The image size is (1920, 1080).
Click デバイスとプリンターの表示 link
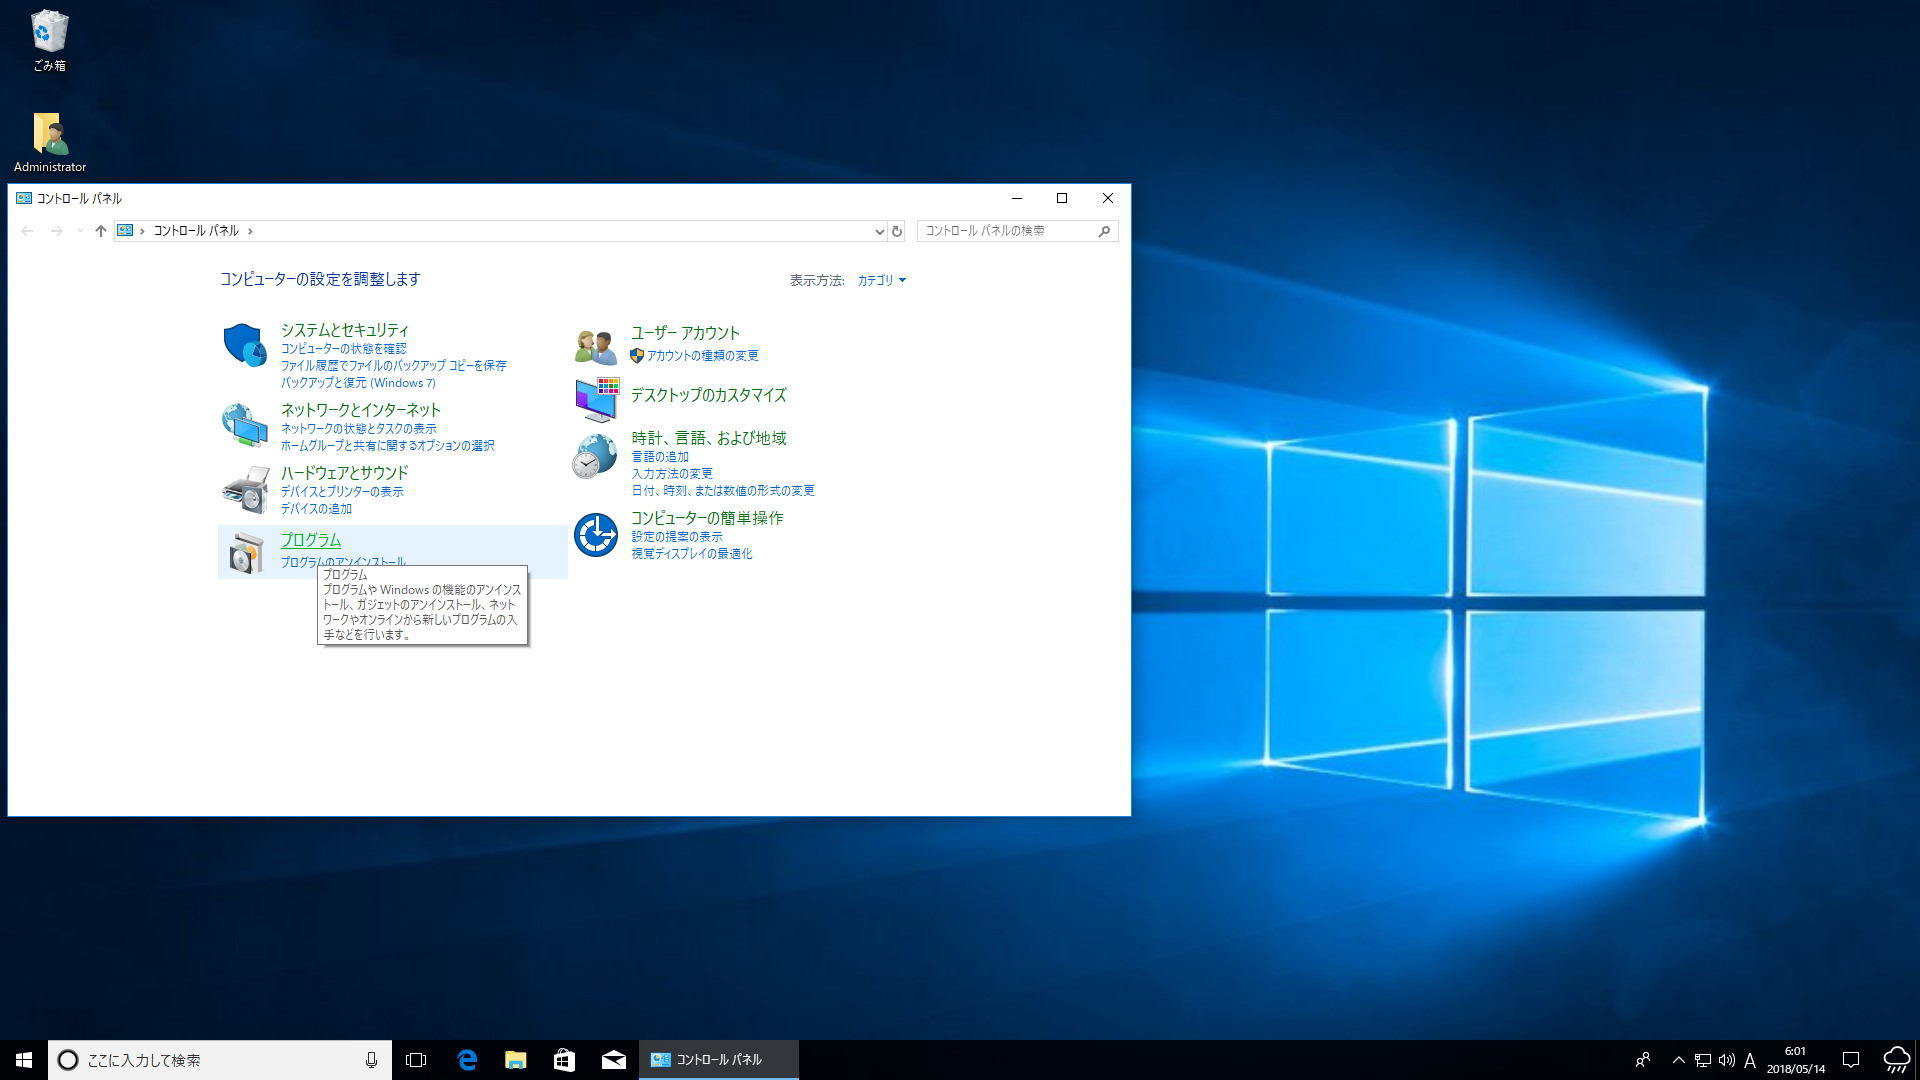point(342,492)
